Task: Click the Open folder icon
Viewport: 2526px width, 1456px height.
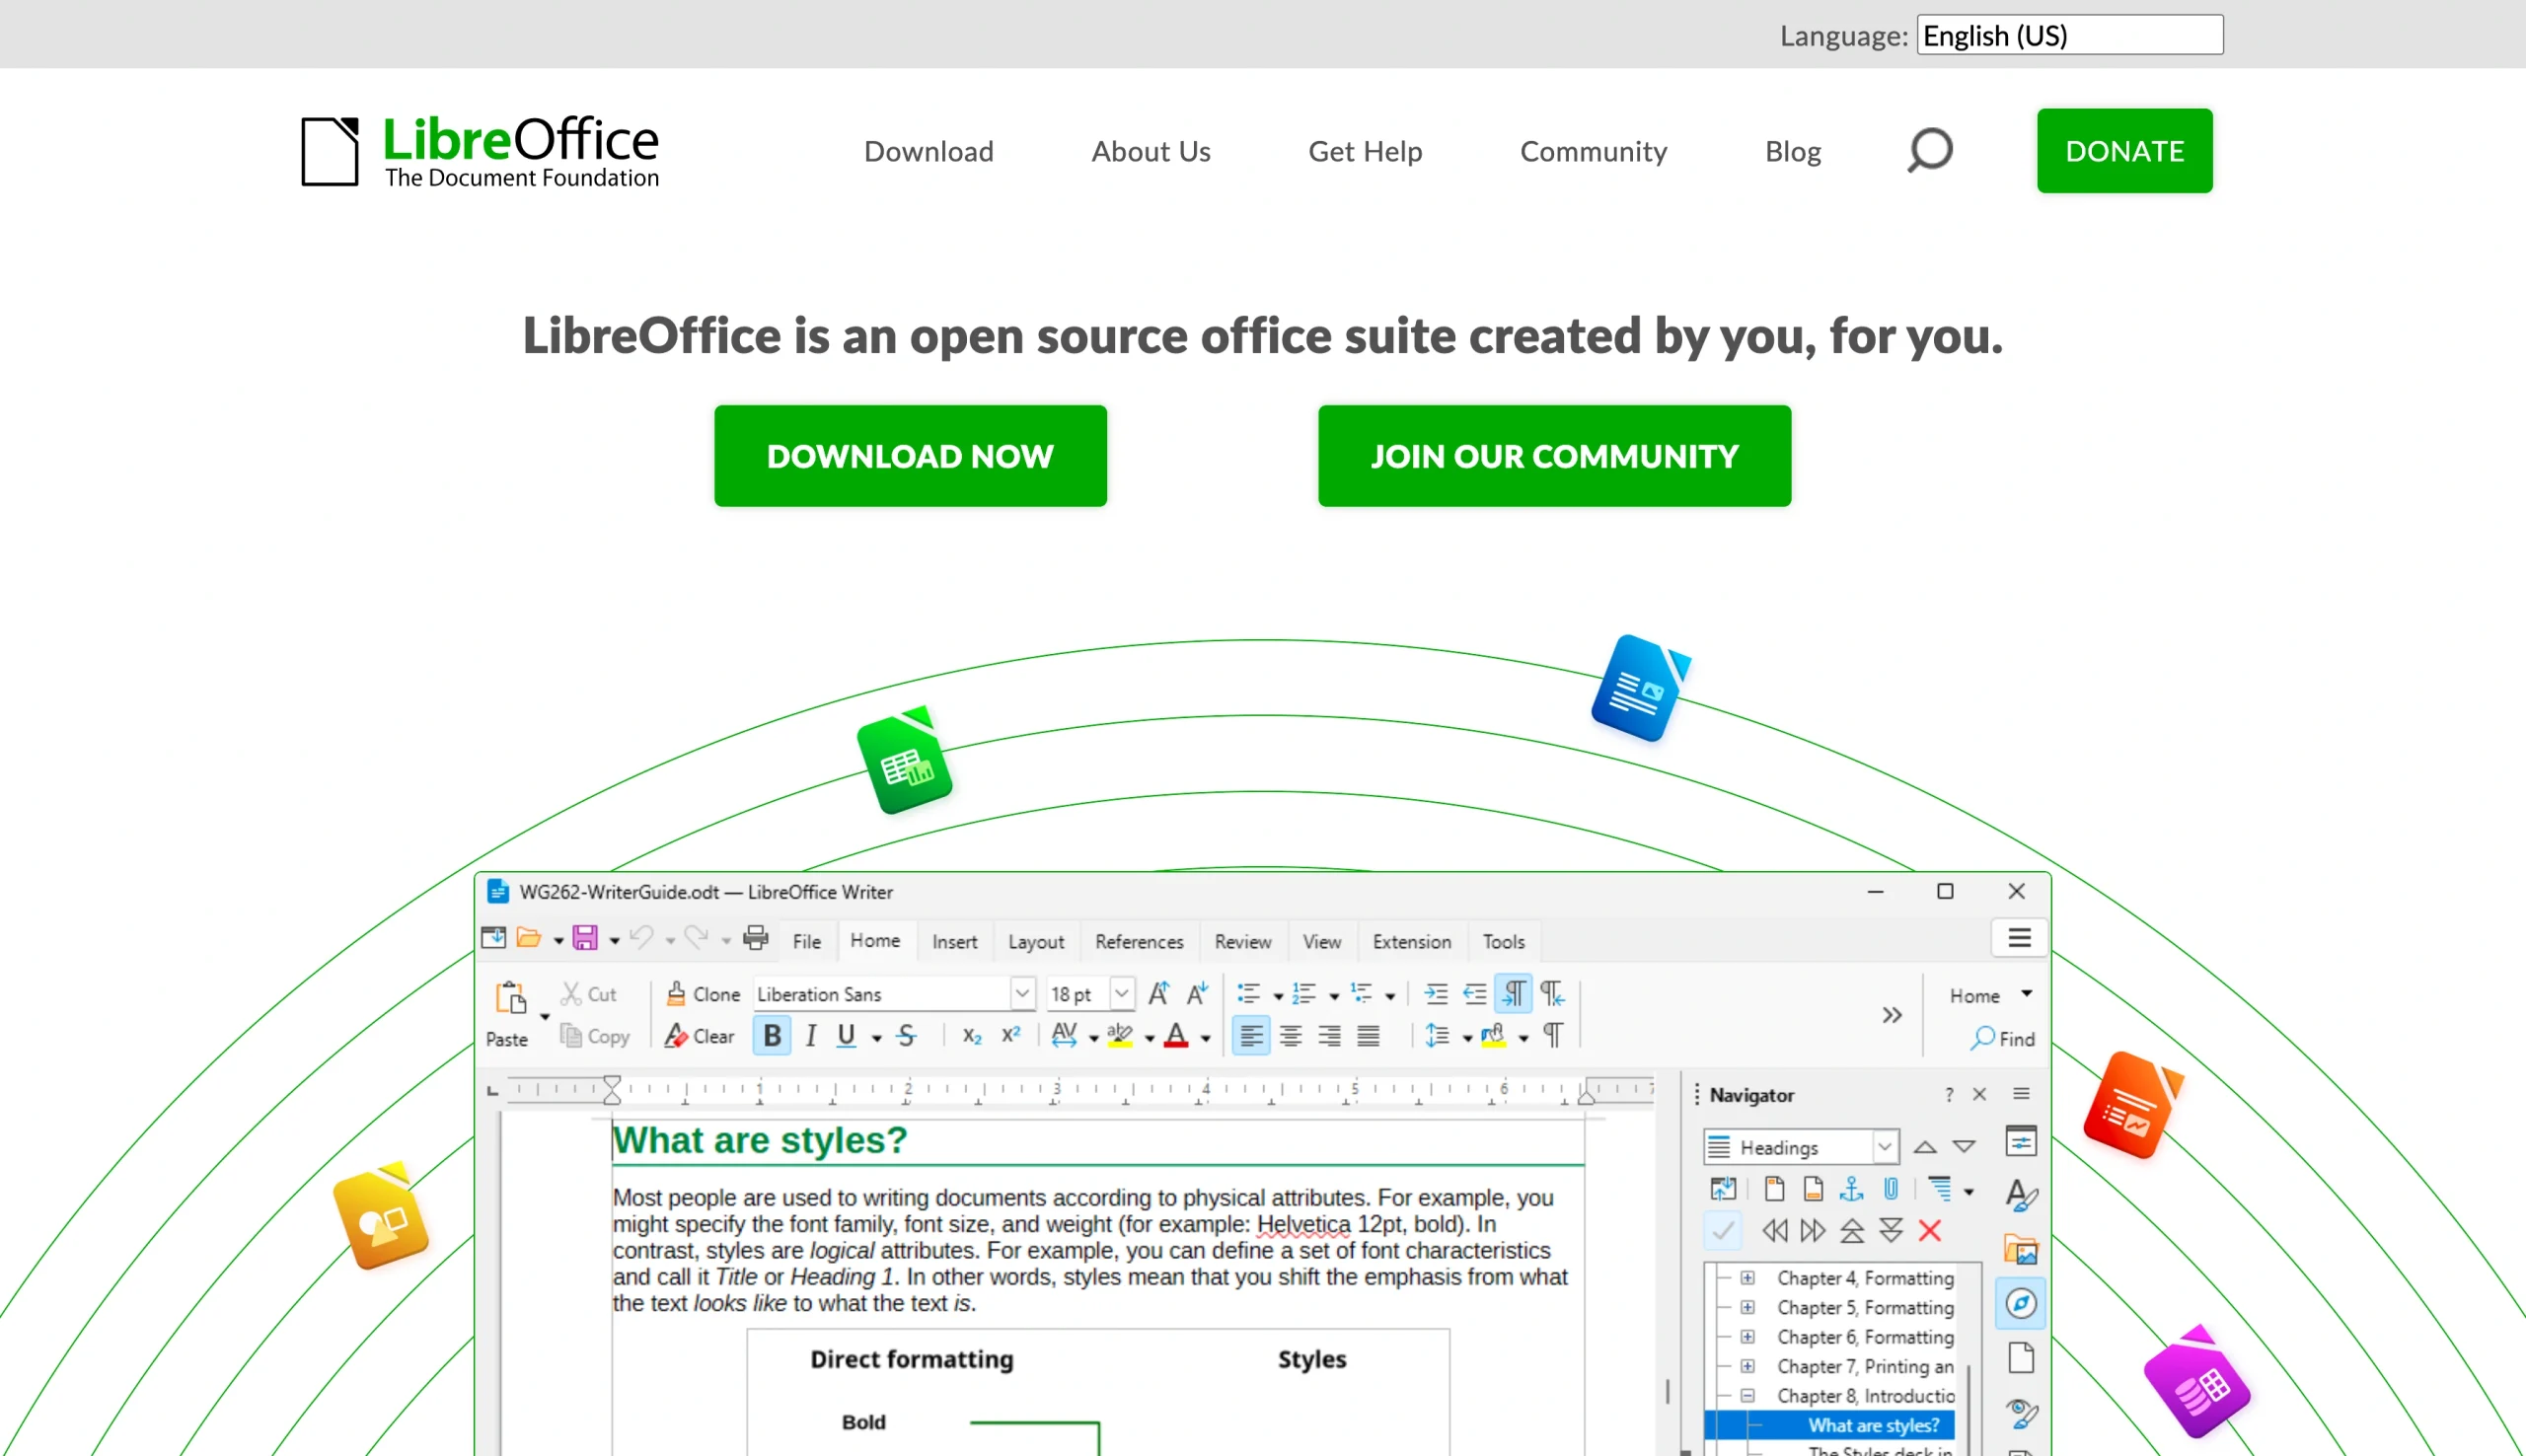Action: [x=529, y=938]
